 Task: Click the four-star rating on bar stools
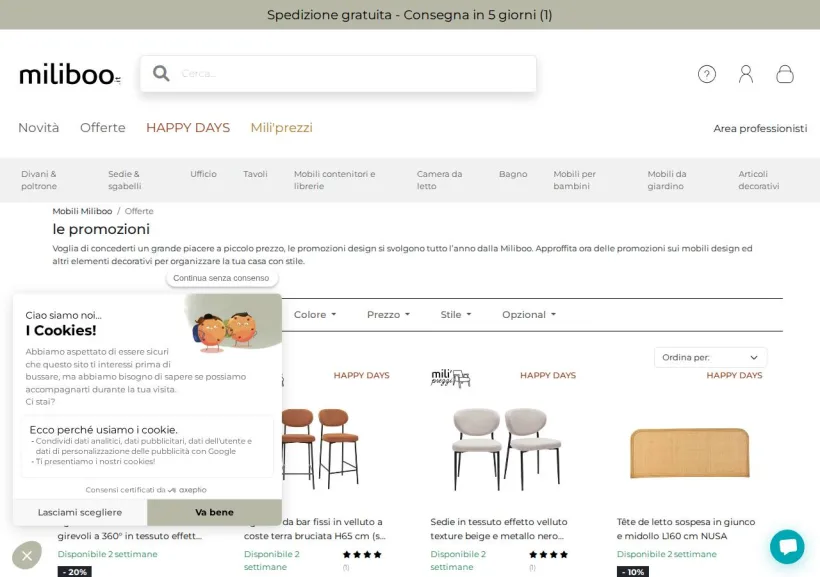pos(362,555)
